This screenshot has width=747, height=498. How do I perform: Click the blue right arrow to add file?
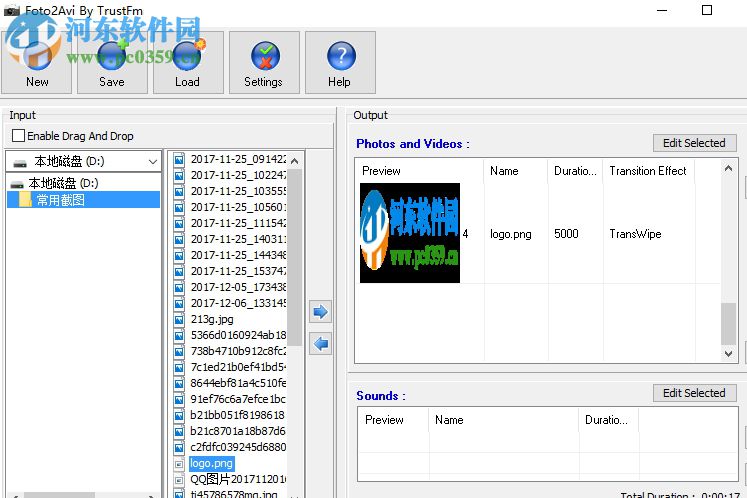click(x=320, y=312)
